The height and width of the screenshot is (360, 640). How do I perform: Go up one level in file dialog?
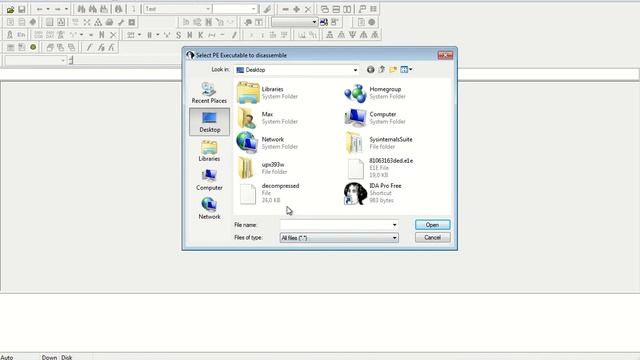(382, 70)
